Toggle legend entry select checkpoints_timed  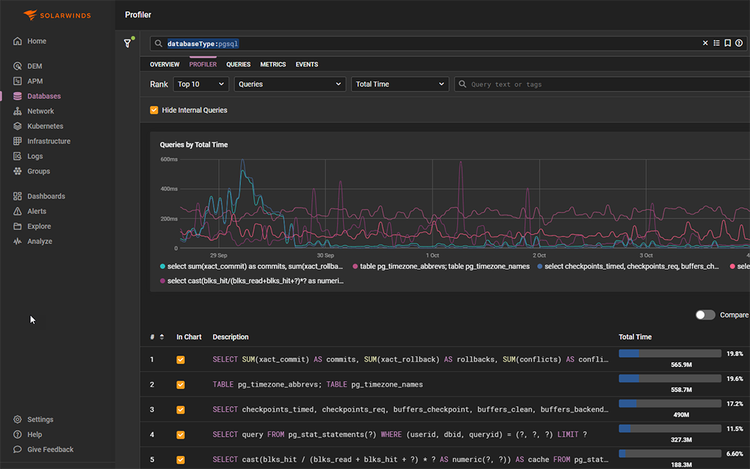628,266
